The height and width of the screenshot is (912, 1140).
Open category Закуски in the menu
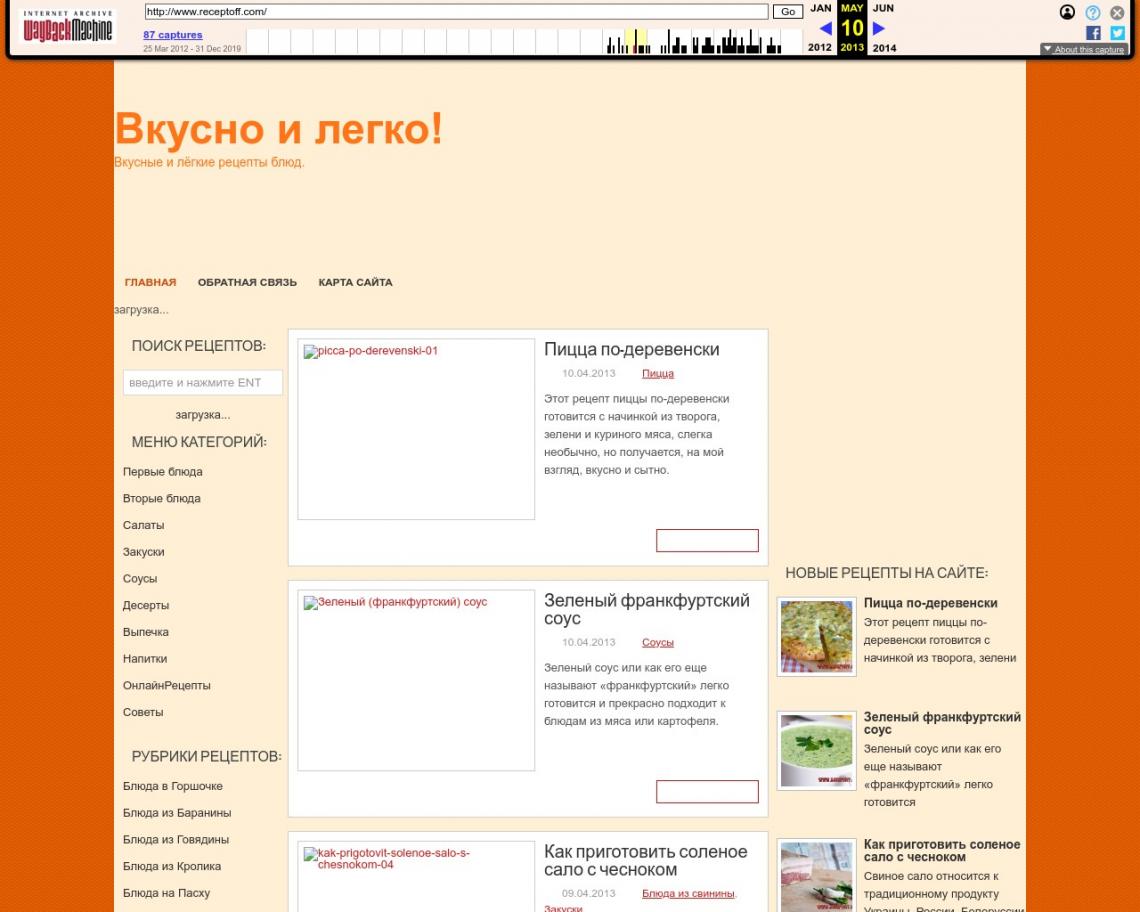pos(143,552)
